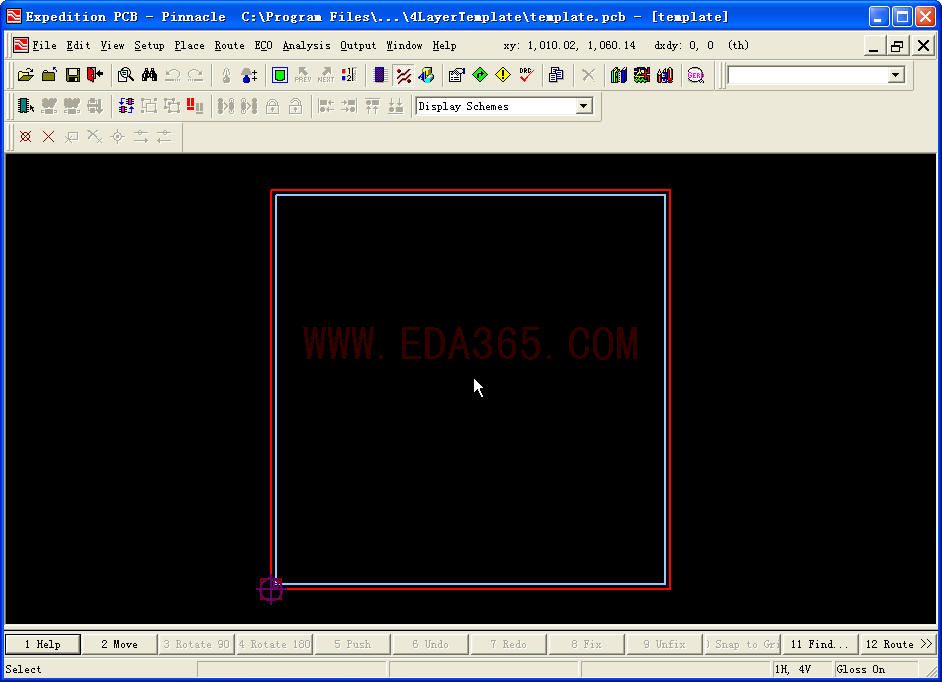Open Editor Control properties icon

pos(457,75)
